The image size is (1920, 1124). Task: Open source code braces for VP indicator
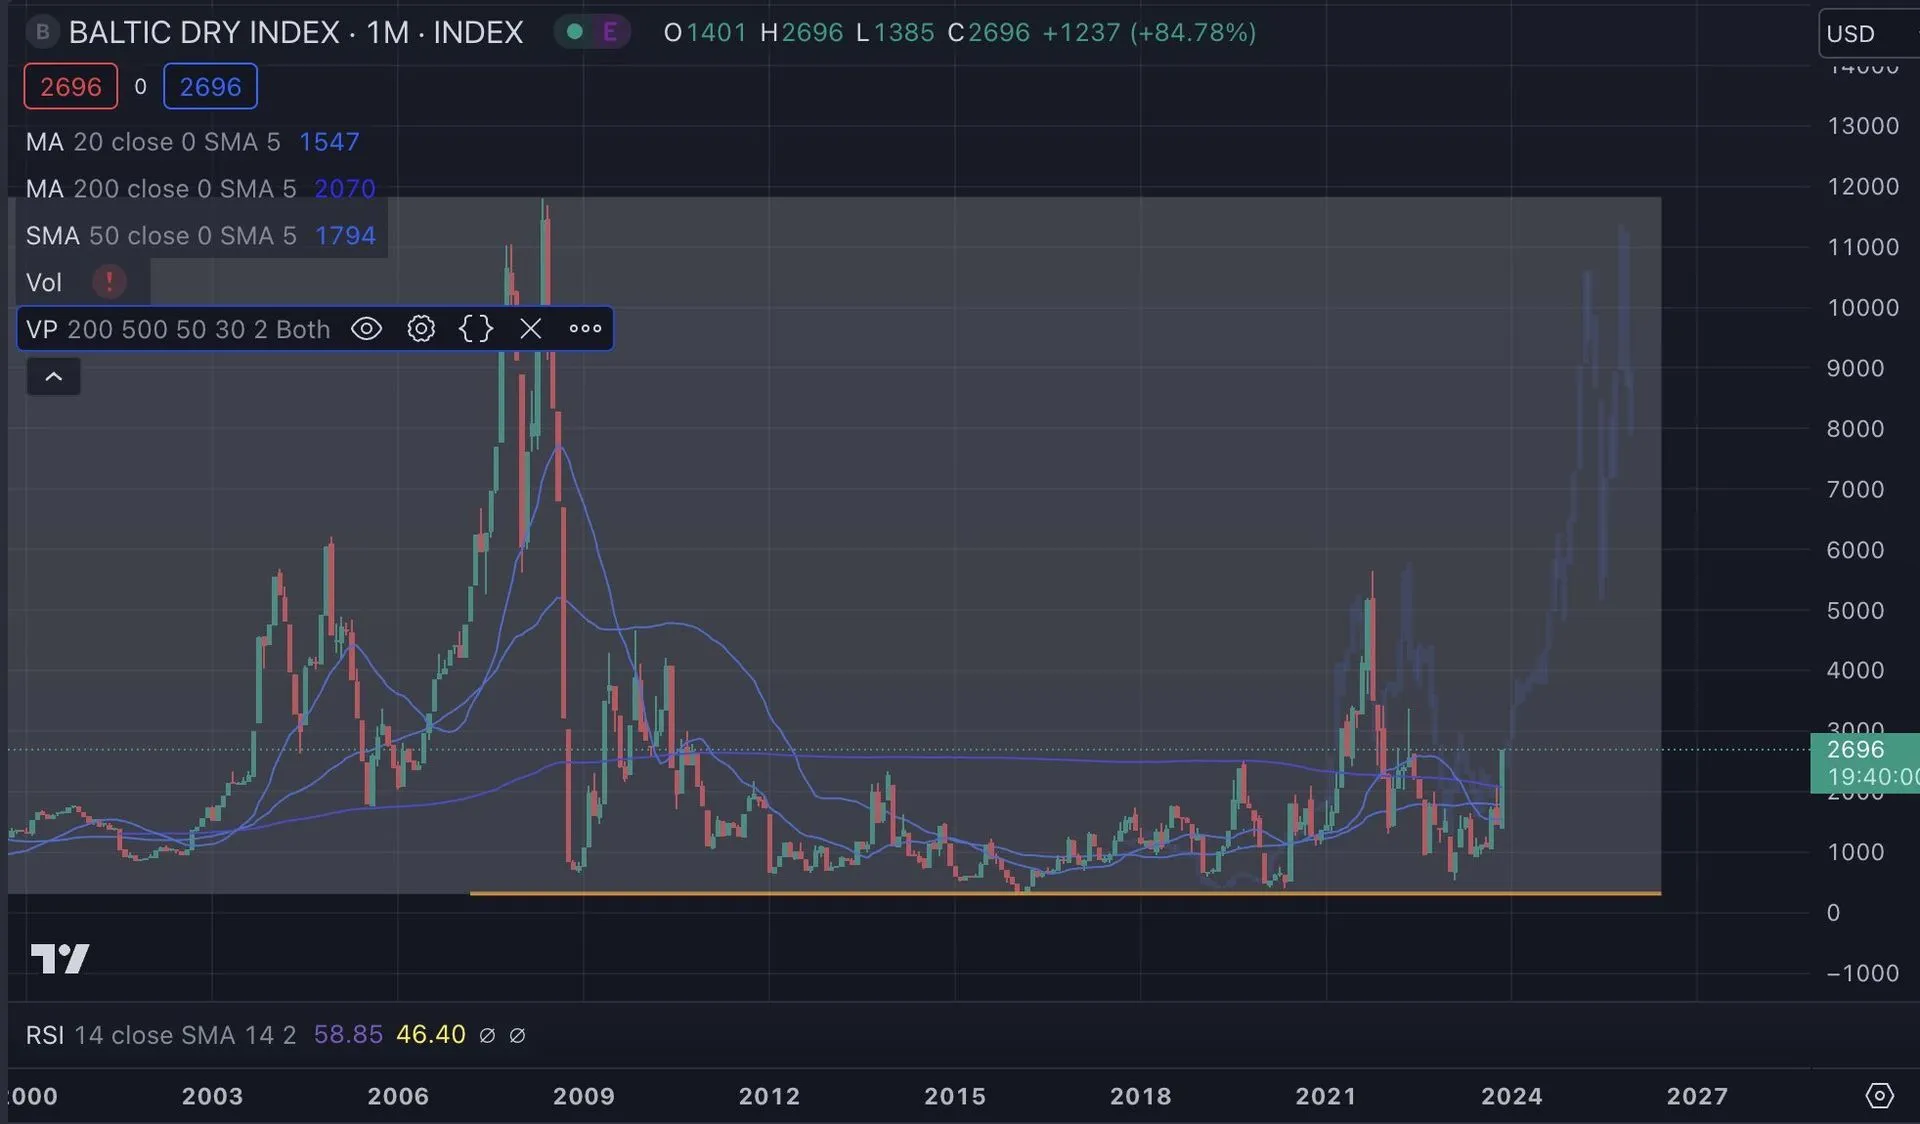pos(476,329)
